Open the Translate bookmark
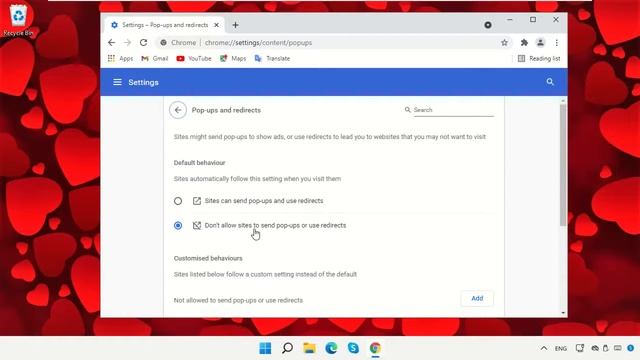Image resolution: width=640 pixels, height=360 pixels. pos(272,58)
